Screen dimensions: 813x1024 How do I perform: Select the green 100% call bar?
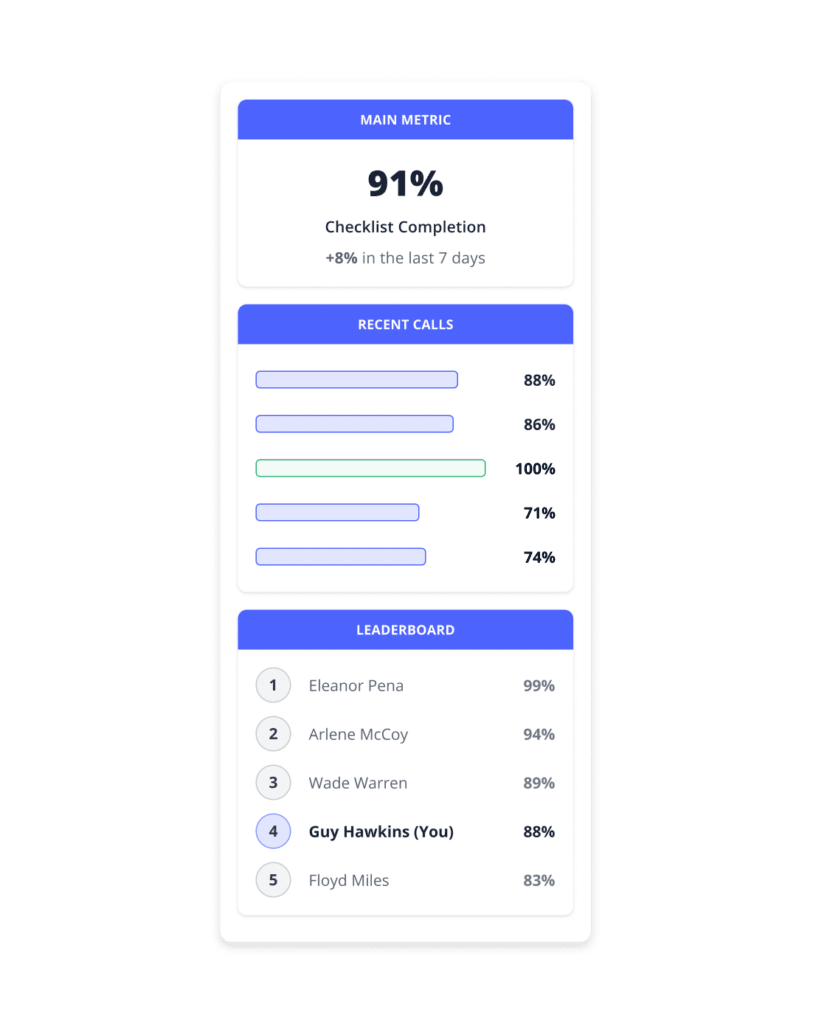[370, 468]
